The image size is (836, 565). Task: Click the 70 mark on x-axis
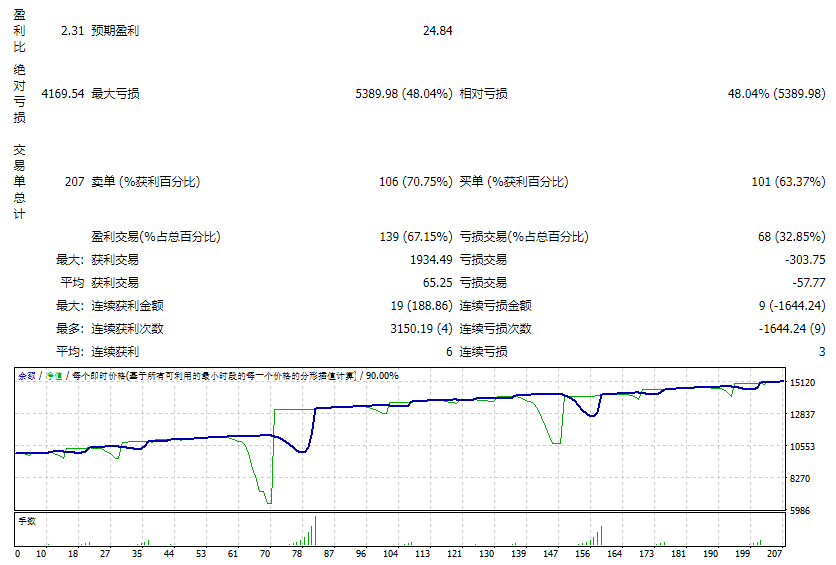tap(265, 553)
